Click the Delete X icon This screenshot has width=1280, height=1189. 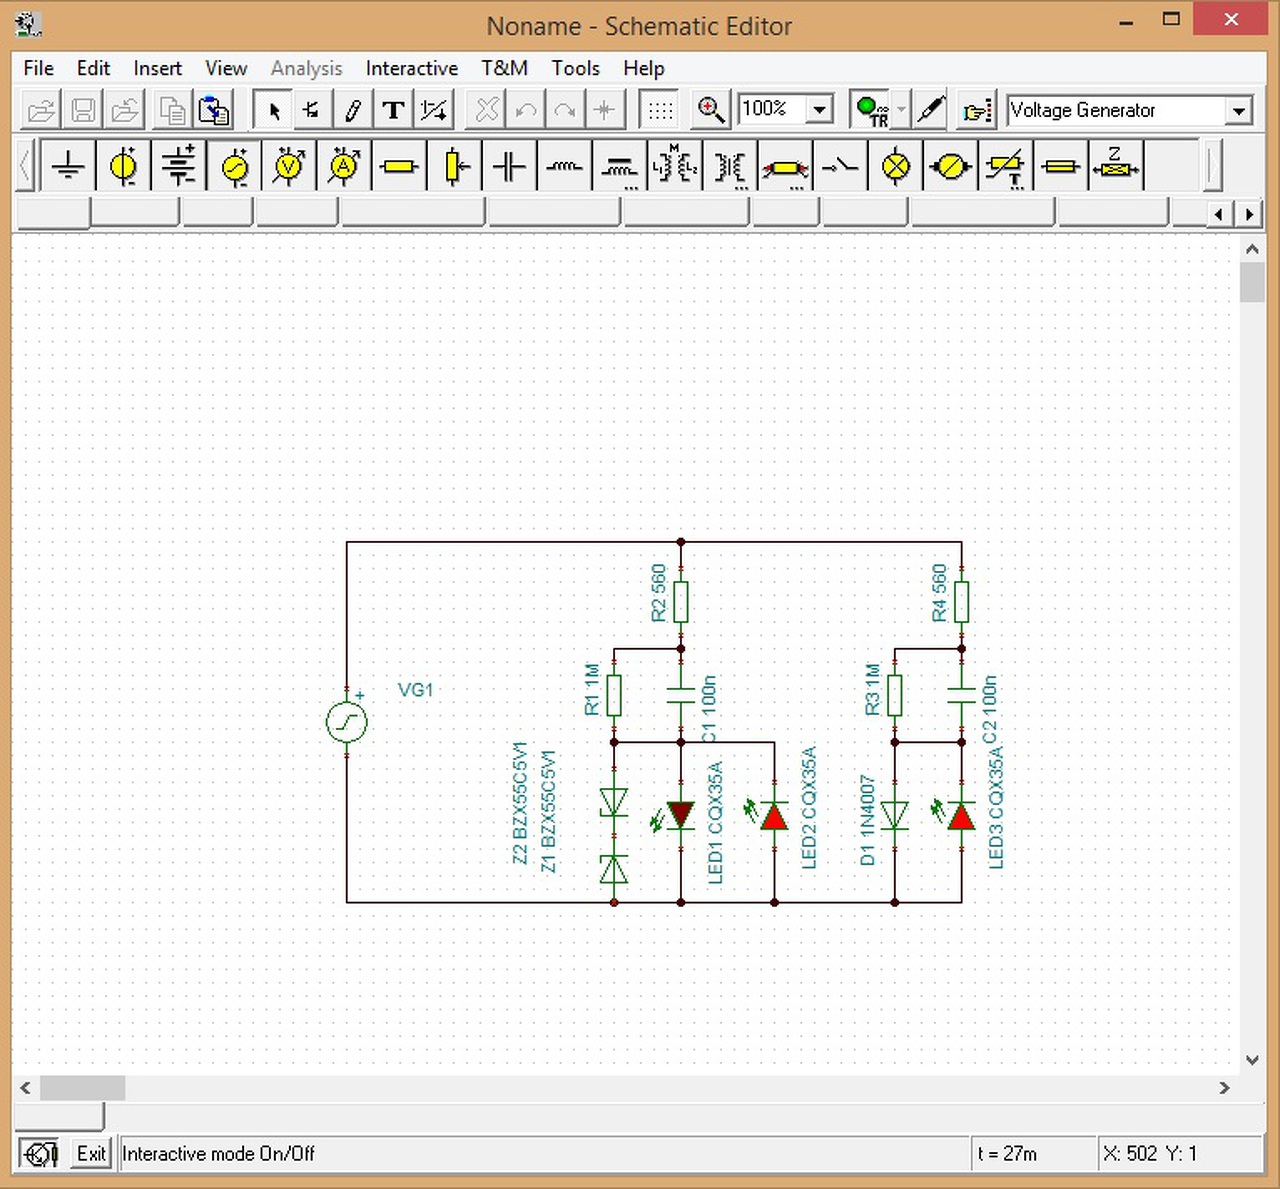(x=487, y=110)
